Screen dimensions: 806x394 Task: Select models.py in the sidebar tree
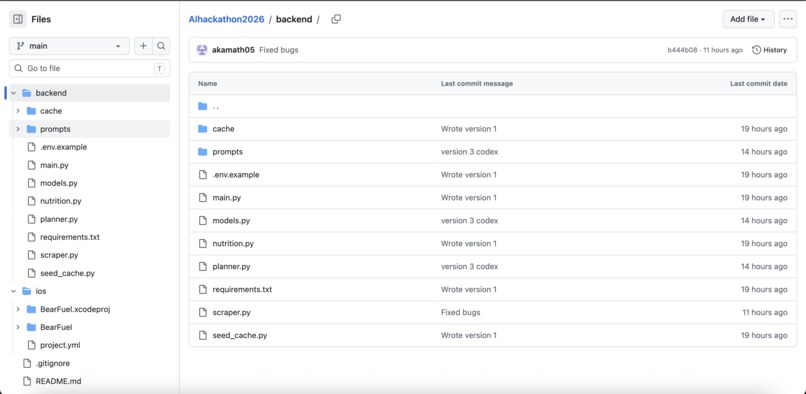click(x=59, y=183)
